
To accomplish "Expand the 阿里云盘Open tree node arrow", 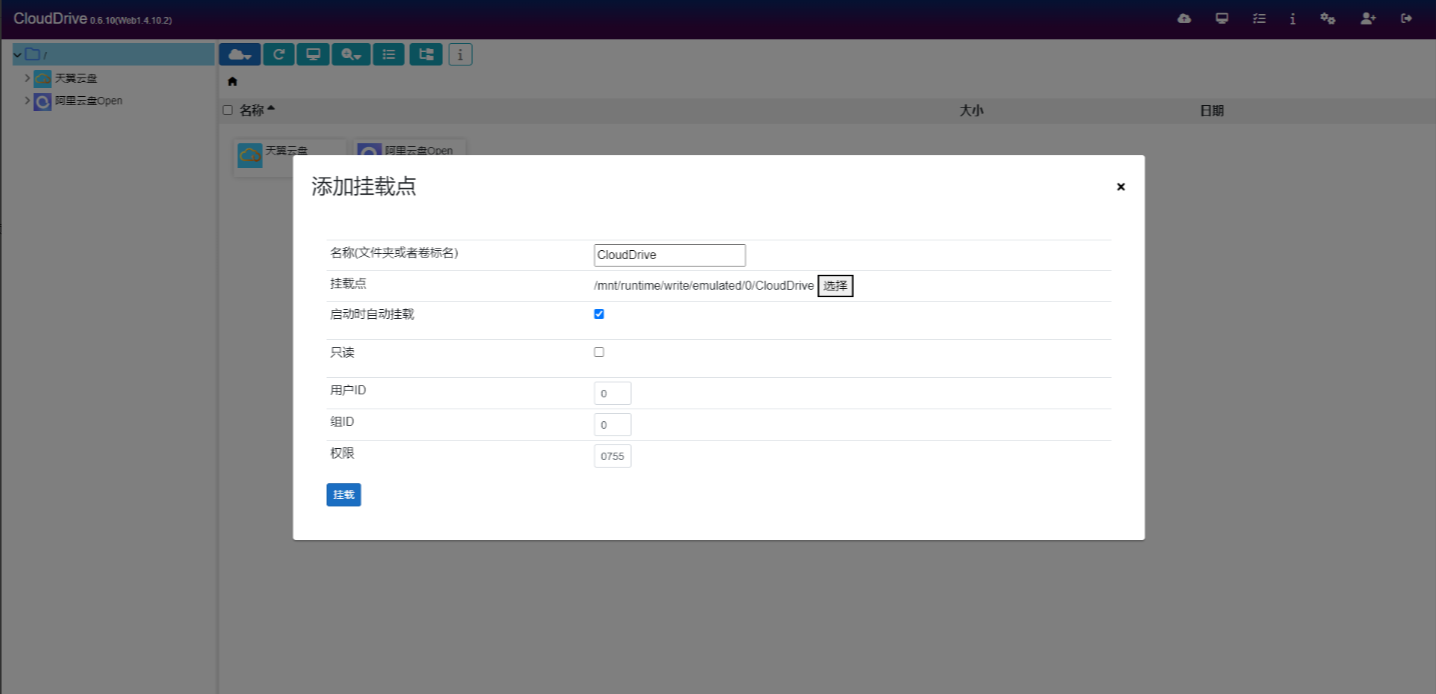I will coord(27,101).
